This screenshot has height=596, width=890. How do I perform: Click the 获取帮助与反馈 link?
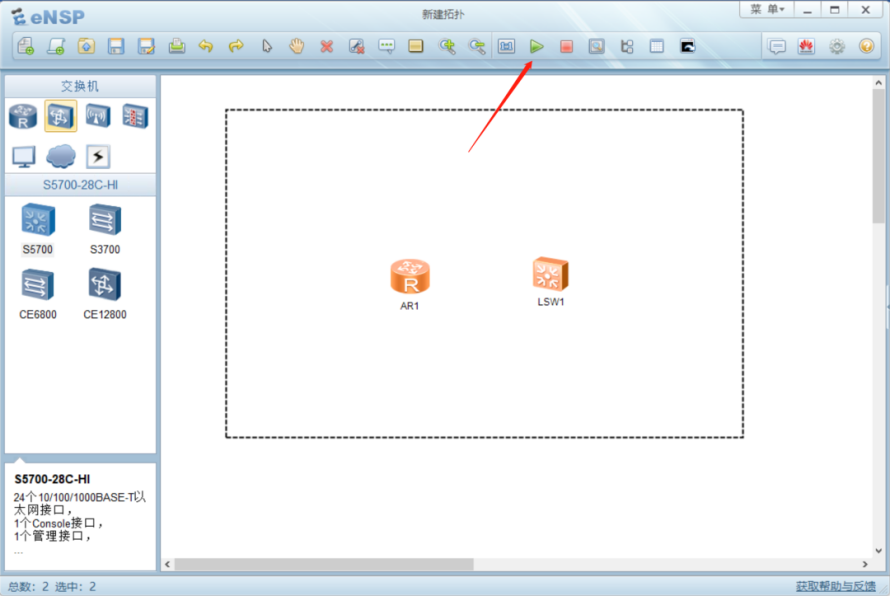pos(836,586)
